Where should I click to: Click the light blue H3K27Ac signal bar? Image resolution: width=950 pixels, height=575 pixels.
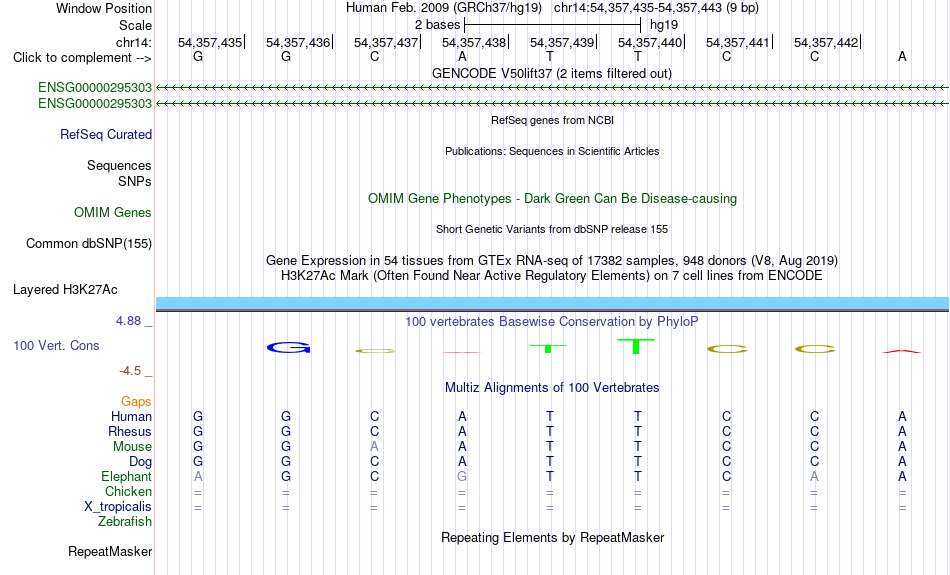pos(552,303)
